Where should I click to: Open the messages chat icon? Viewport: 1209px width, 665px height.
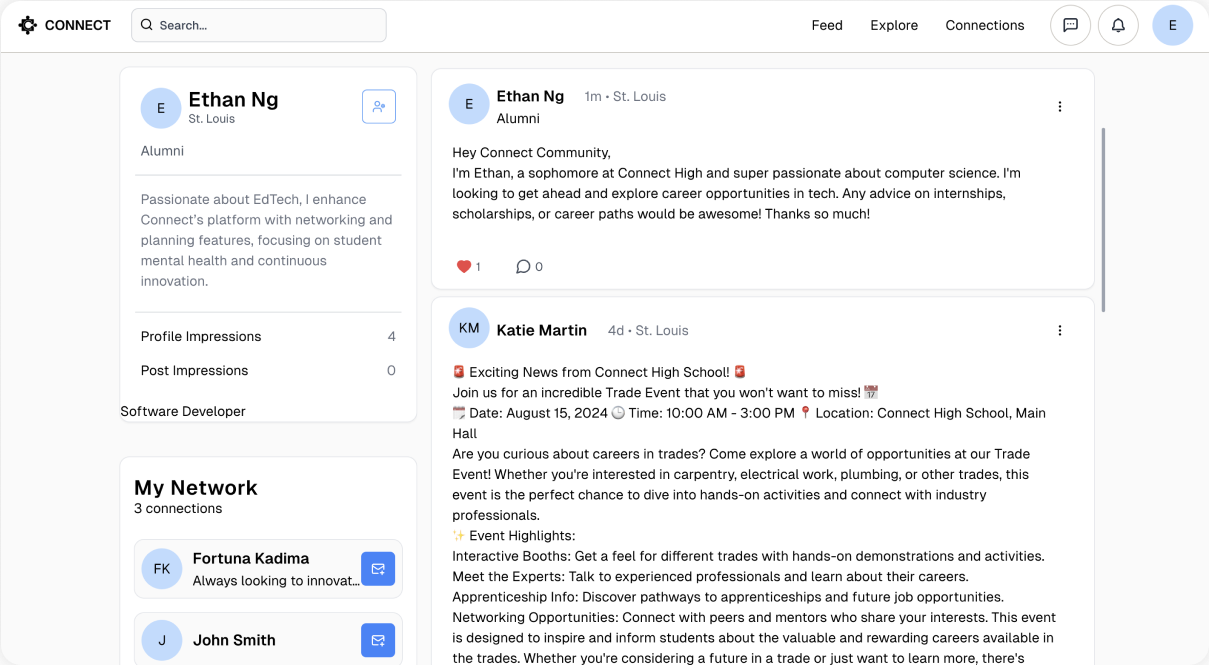point(1070,25)
